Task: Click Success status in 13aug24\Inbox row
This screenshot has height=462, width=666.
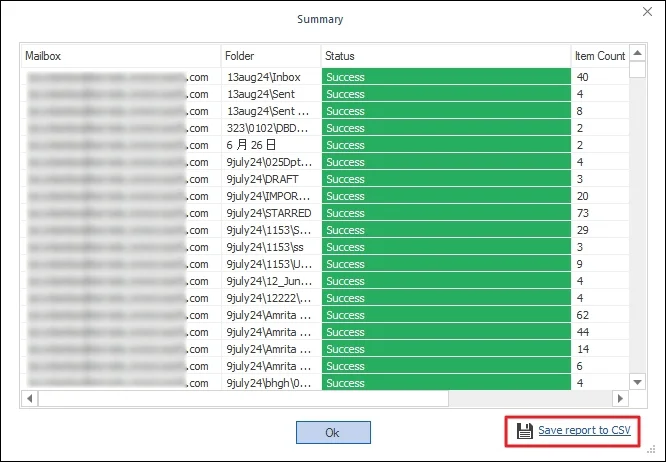Action: click(446, 77)
